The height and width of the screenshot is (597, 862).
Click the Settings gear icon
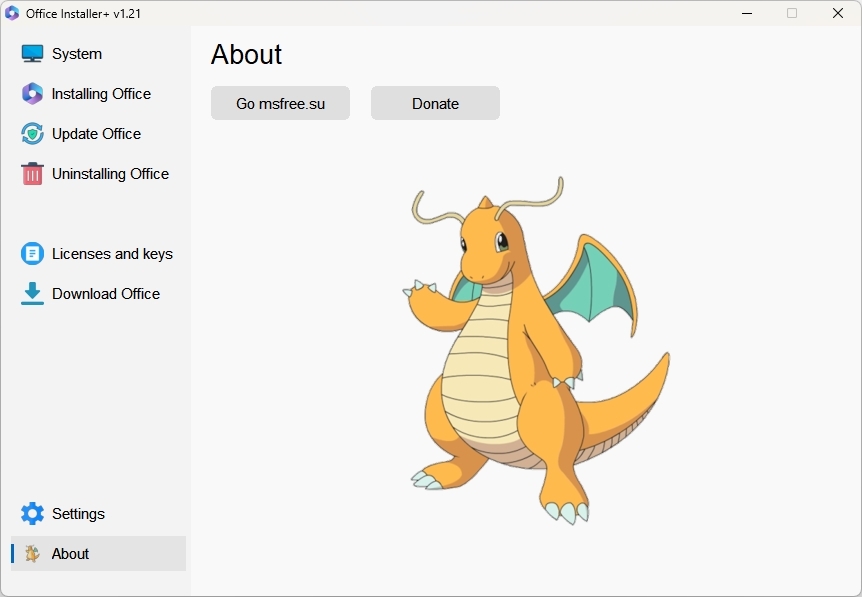point(32,513)
